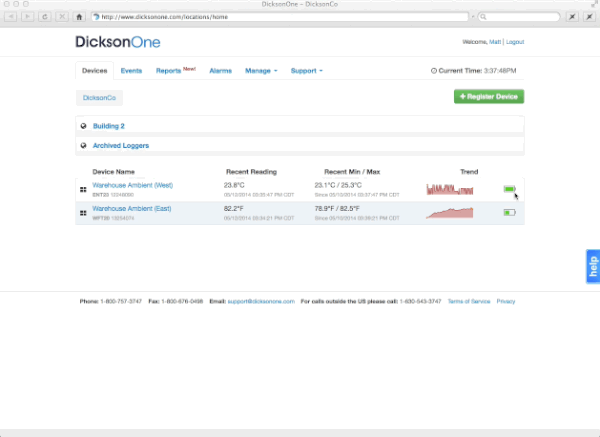Stop loading with the X toolbar icon
Screen dimensions: 600x437
(62, 16)
